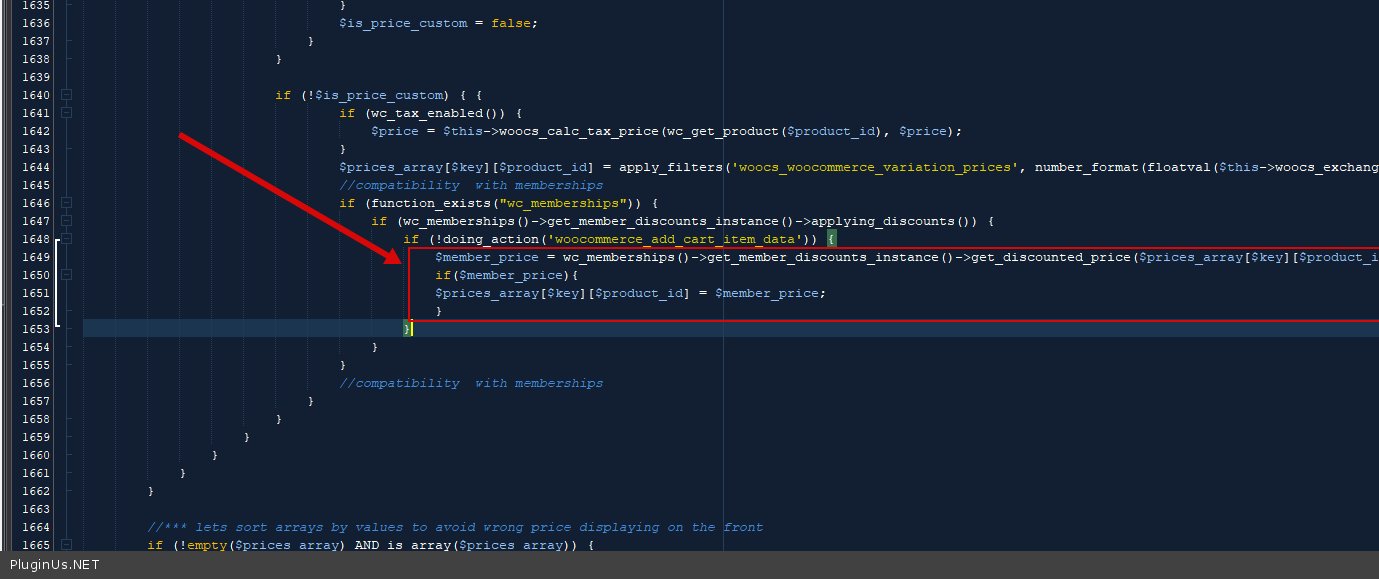Collapse the function_exists block at line 1646
Viewport: 1379px width, 579px height.
point(67,203)
